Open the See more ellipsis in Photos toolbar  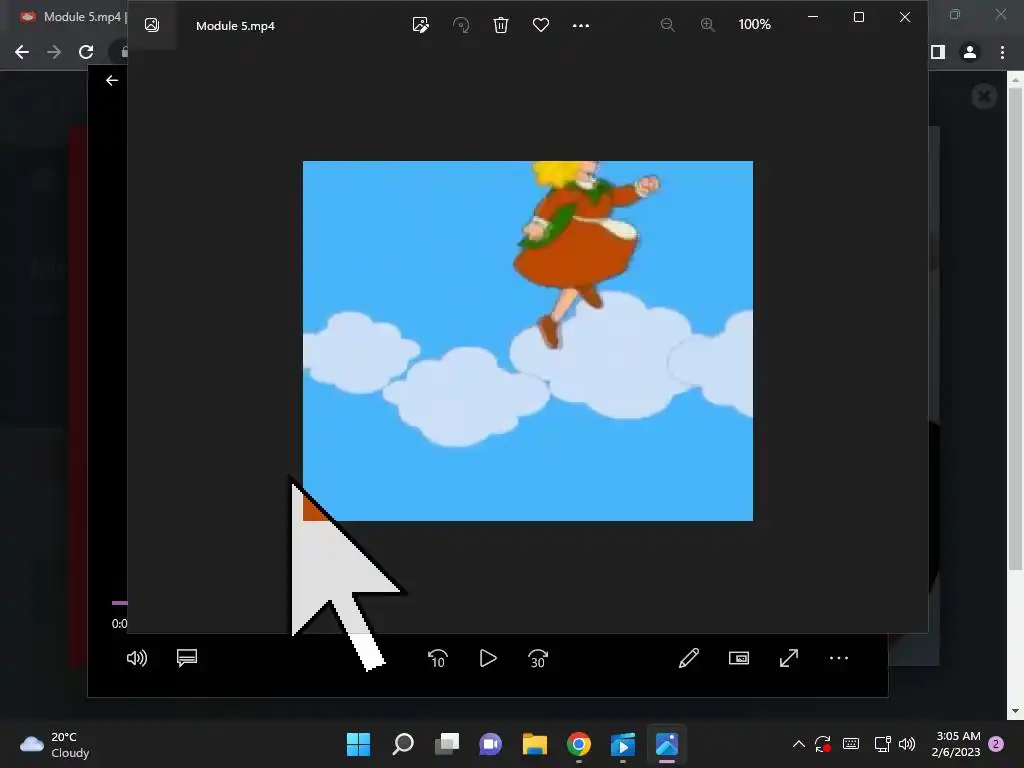pos(581,25)
